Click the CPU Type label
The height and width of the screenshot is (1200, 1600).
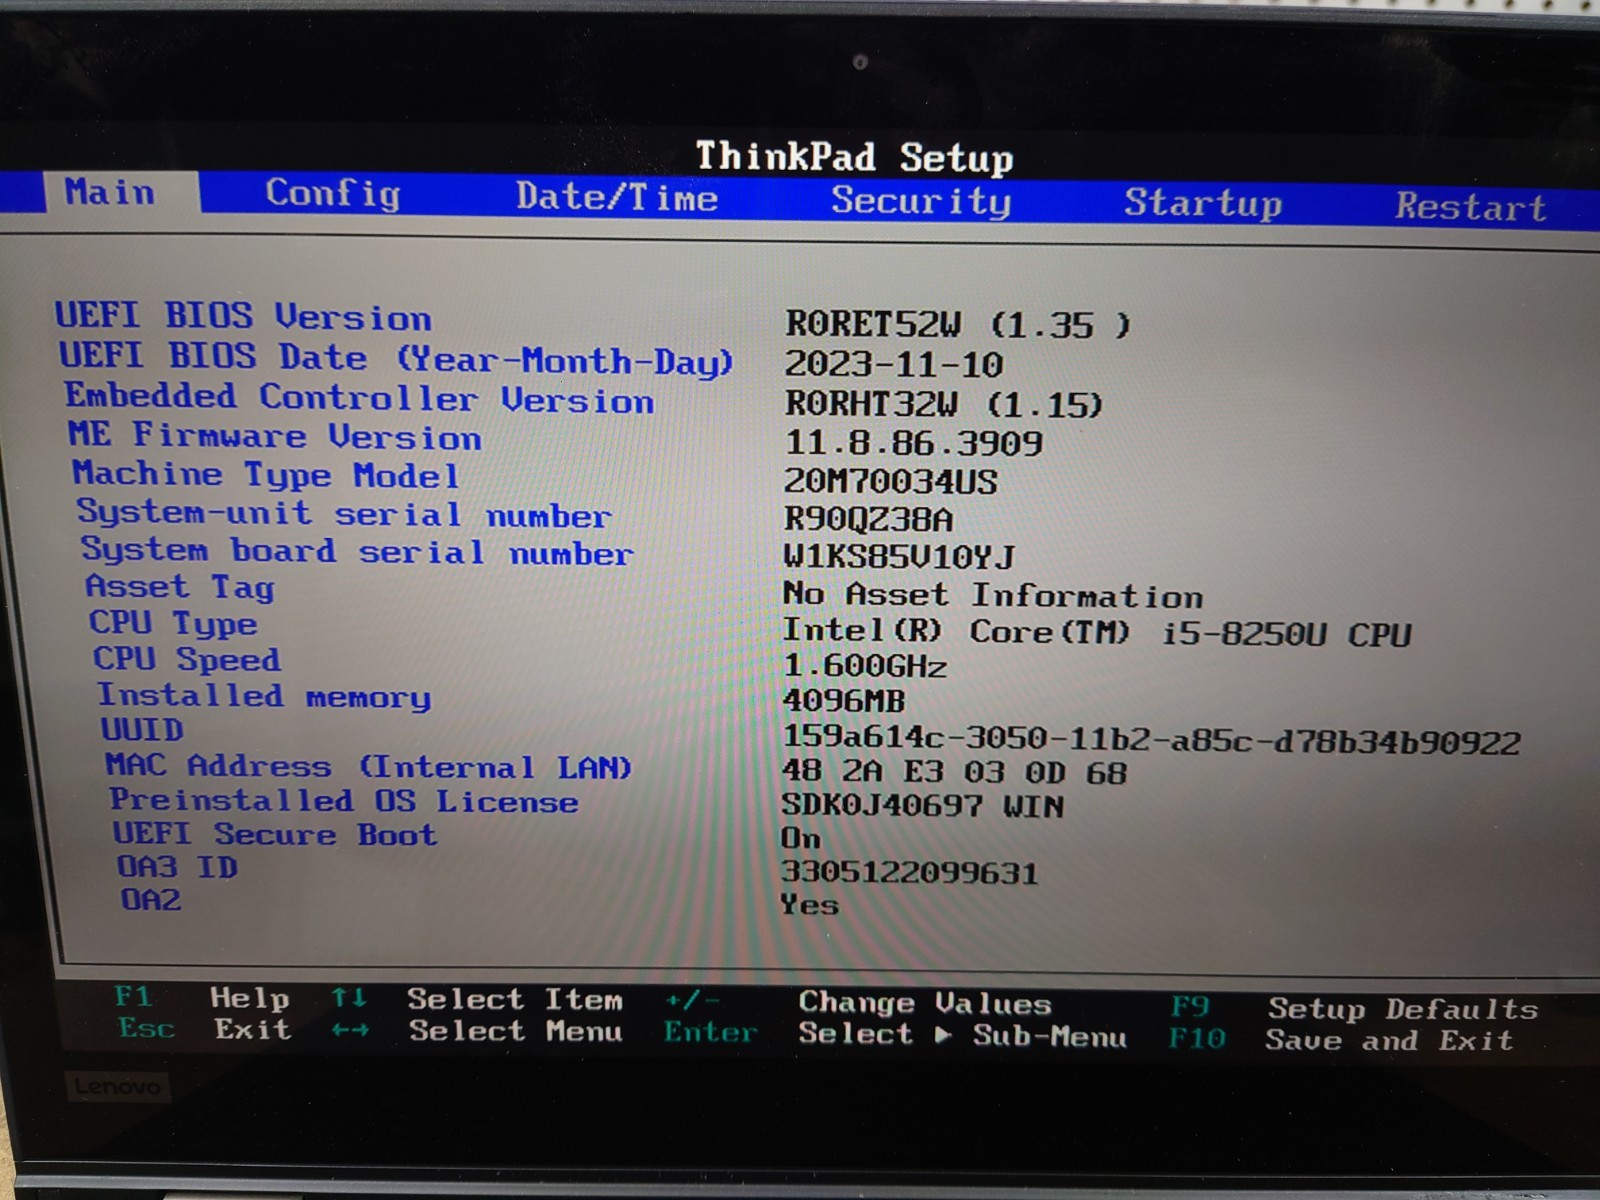(173, 624)
